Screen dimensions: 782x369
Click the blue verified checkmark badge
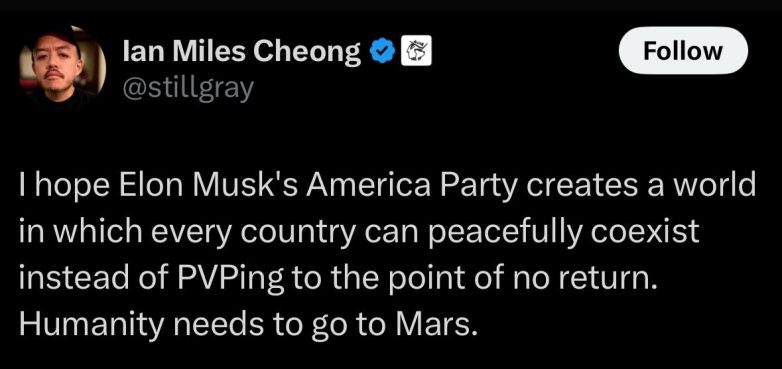383,52
